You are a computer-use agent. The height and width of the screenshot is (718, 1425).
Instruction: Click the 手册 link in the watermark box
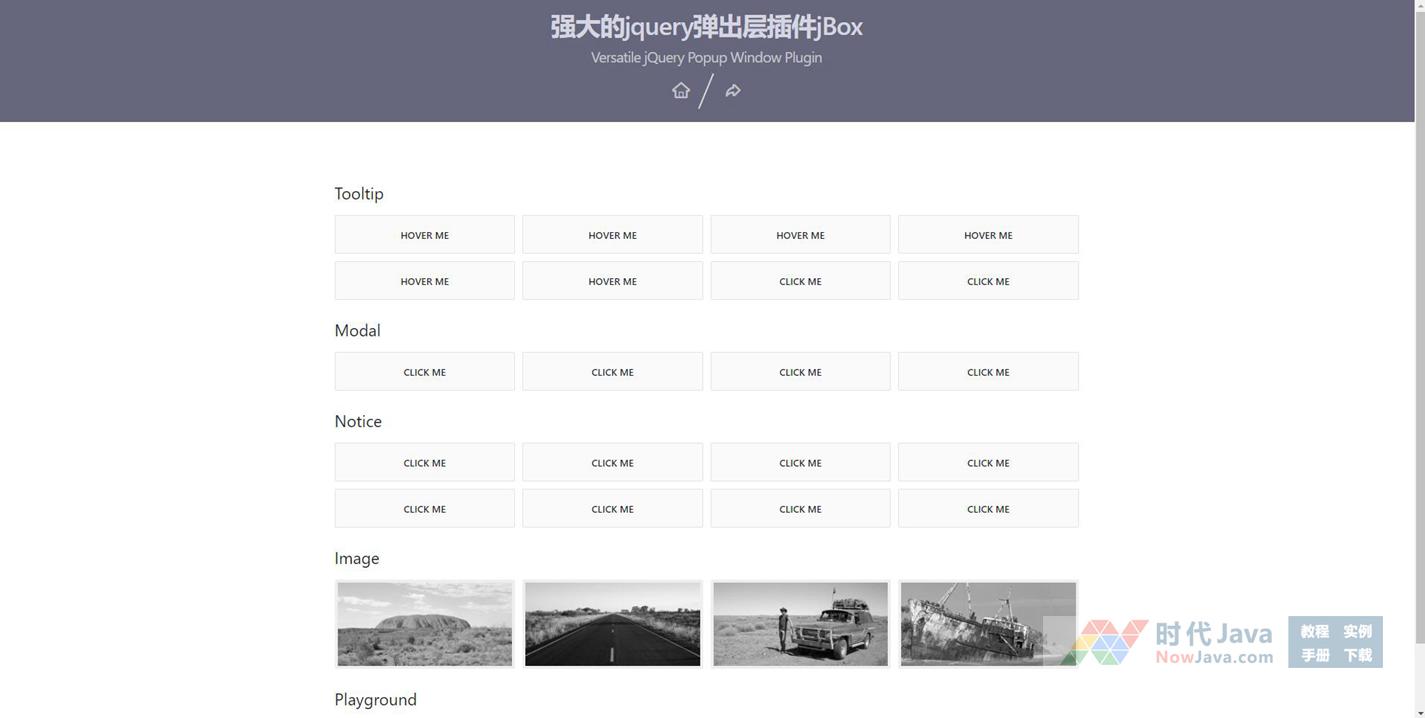click(1314, 656)
